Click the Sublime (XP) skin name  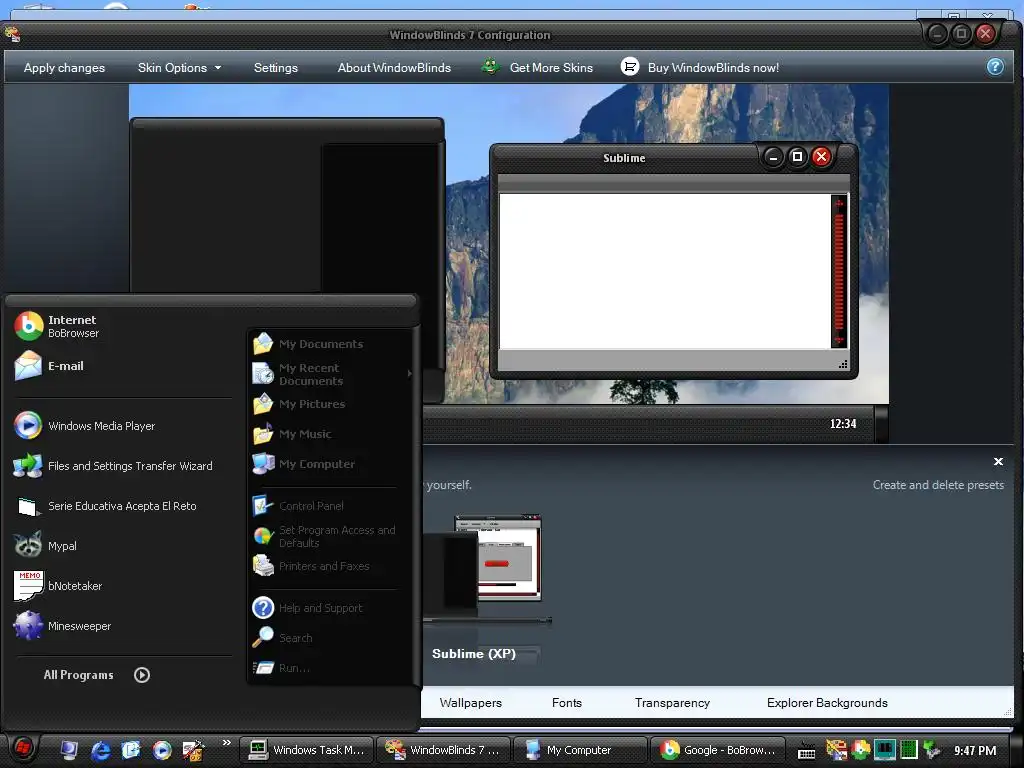click(473, 654)
